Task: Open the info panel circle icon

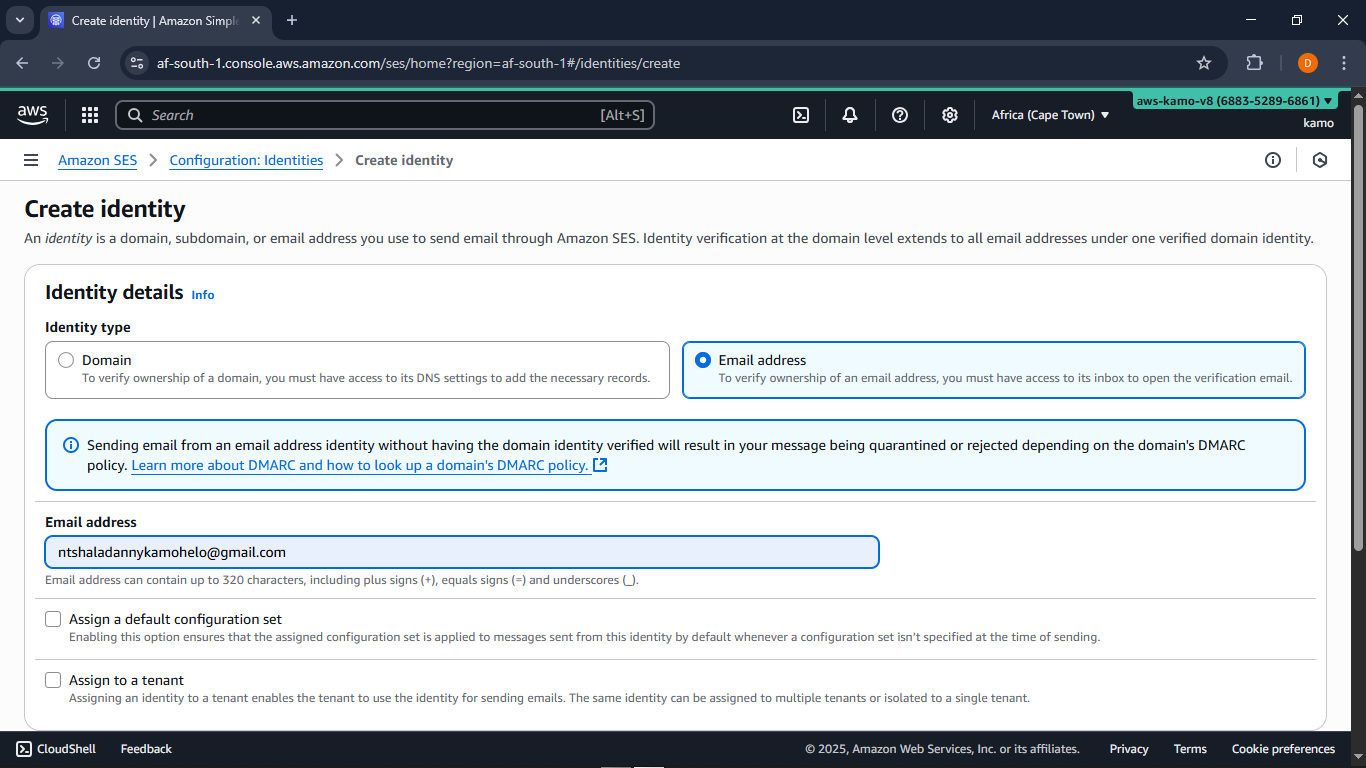Action: coord(1273,160)
